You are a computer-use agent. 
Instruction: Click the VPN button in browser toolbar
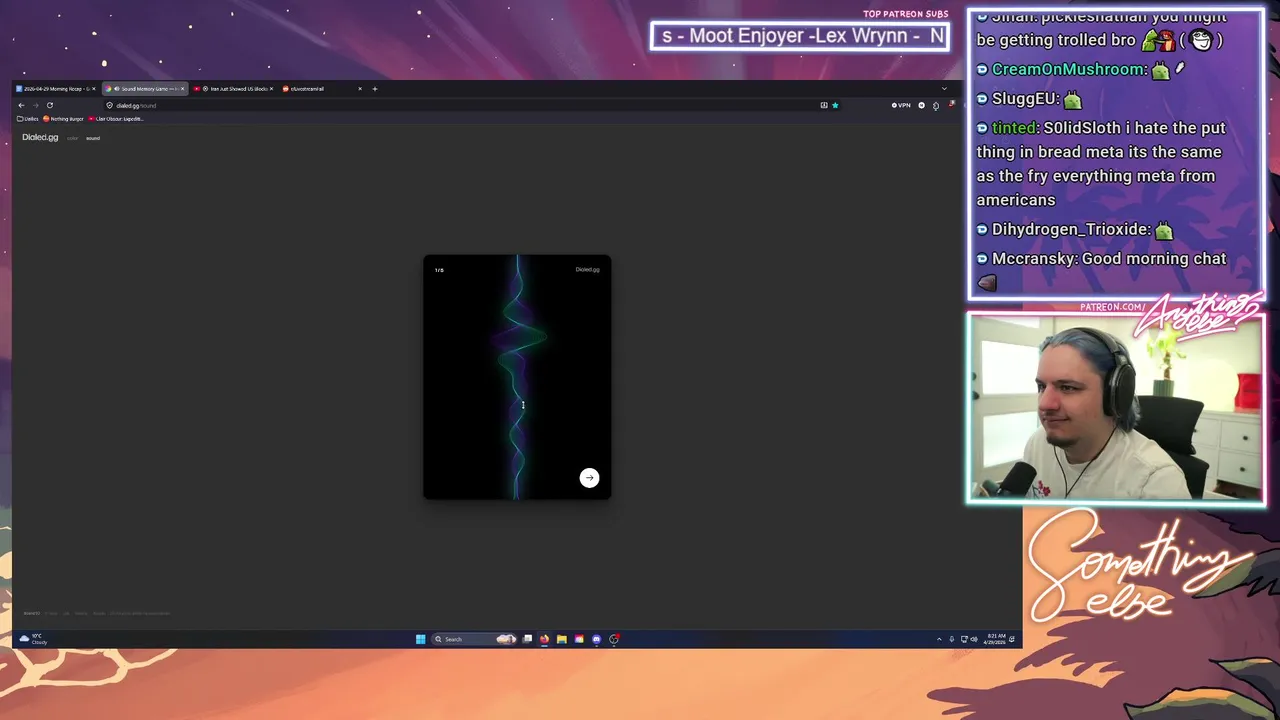click(x=901, y=105)
